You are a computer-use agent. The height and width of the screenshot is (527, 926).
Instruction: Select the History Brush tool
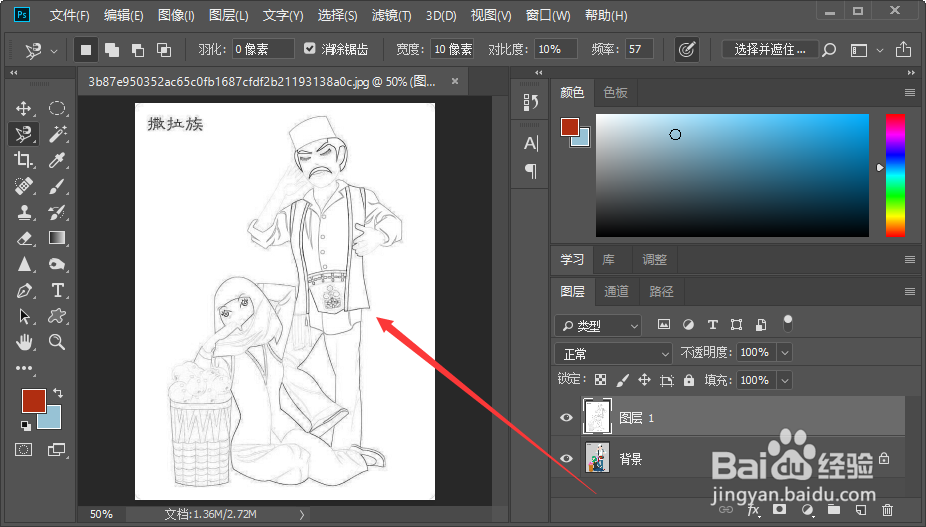tap(57, 212)
